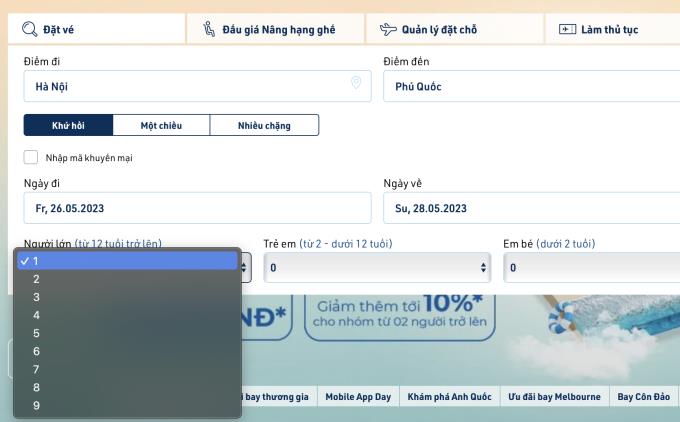
Task: Switch to Một chiều trip type
Action: 161,125
